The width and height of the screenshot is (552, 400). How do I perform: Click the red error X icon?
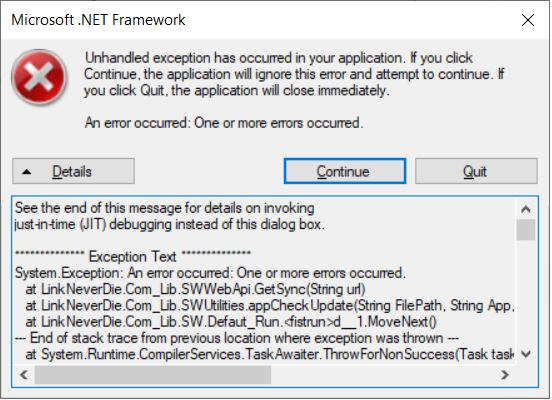pos(39,77)
